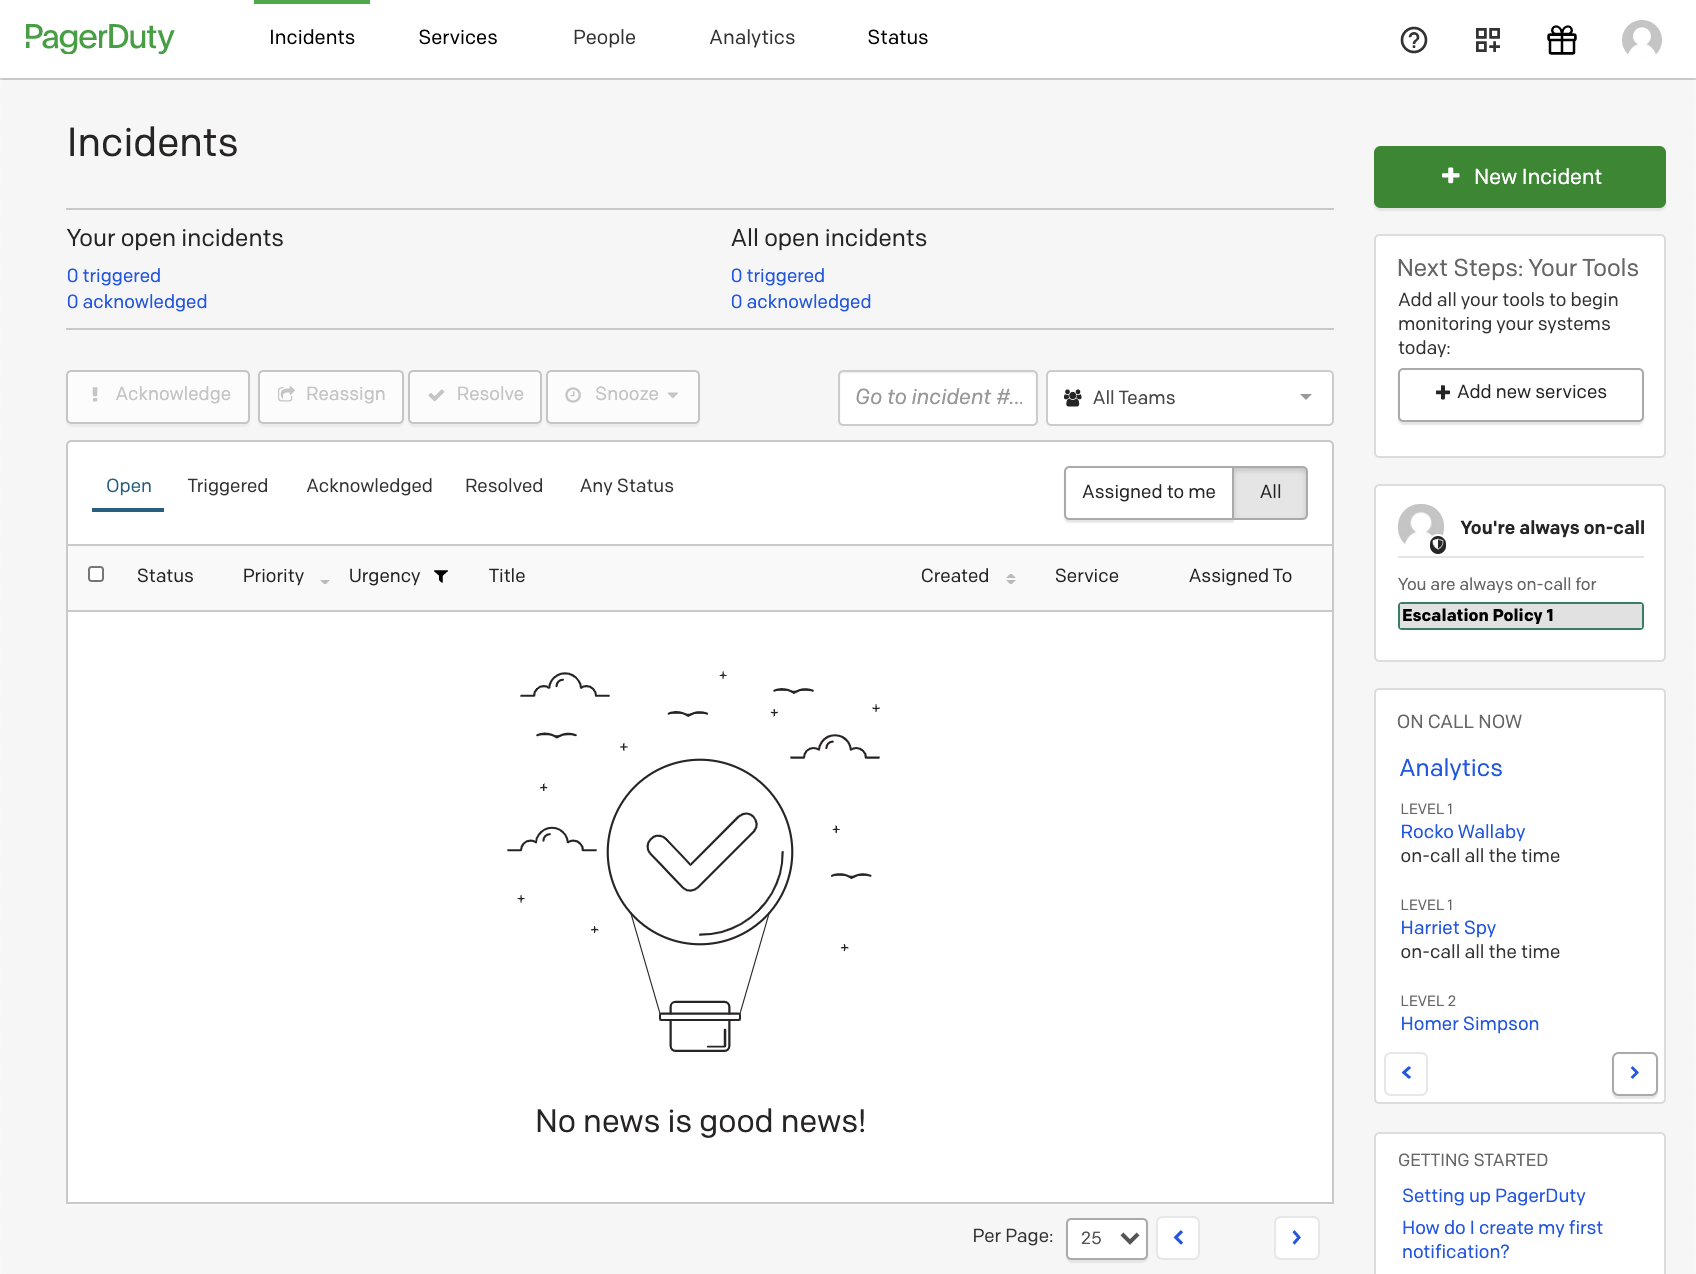The image size is (1696, 1274).
Task: Create a New Incident
Action: click(x=1520, y=177)
